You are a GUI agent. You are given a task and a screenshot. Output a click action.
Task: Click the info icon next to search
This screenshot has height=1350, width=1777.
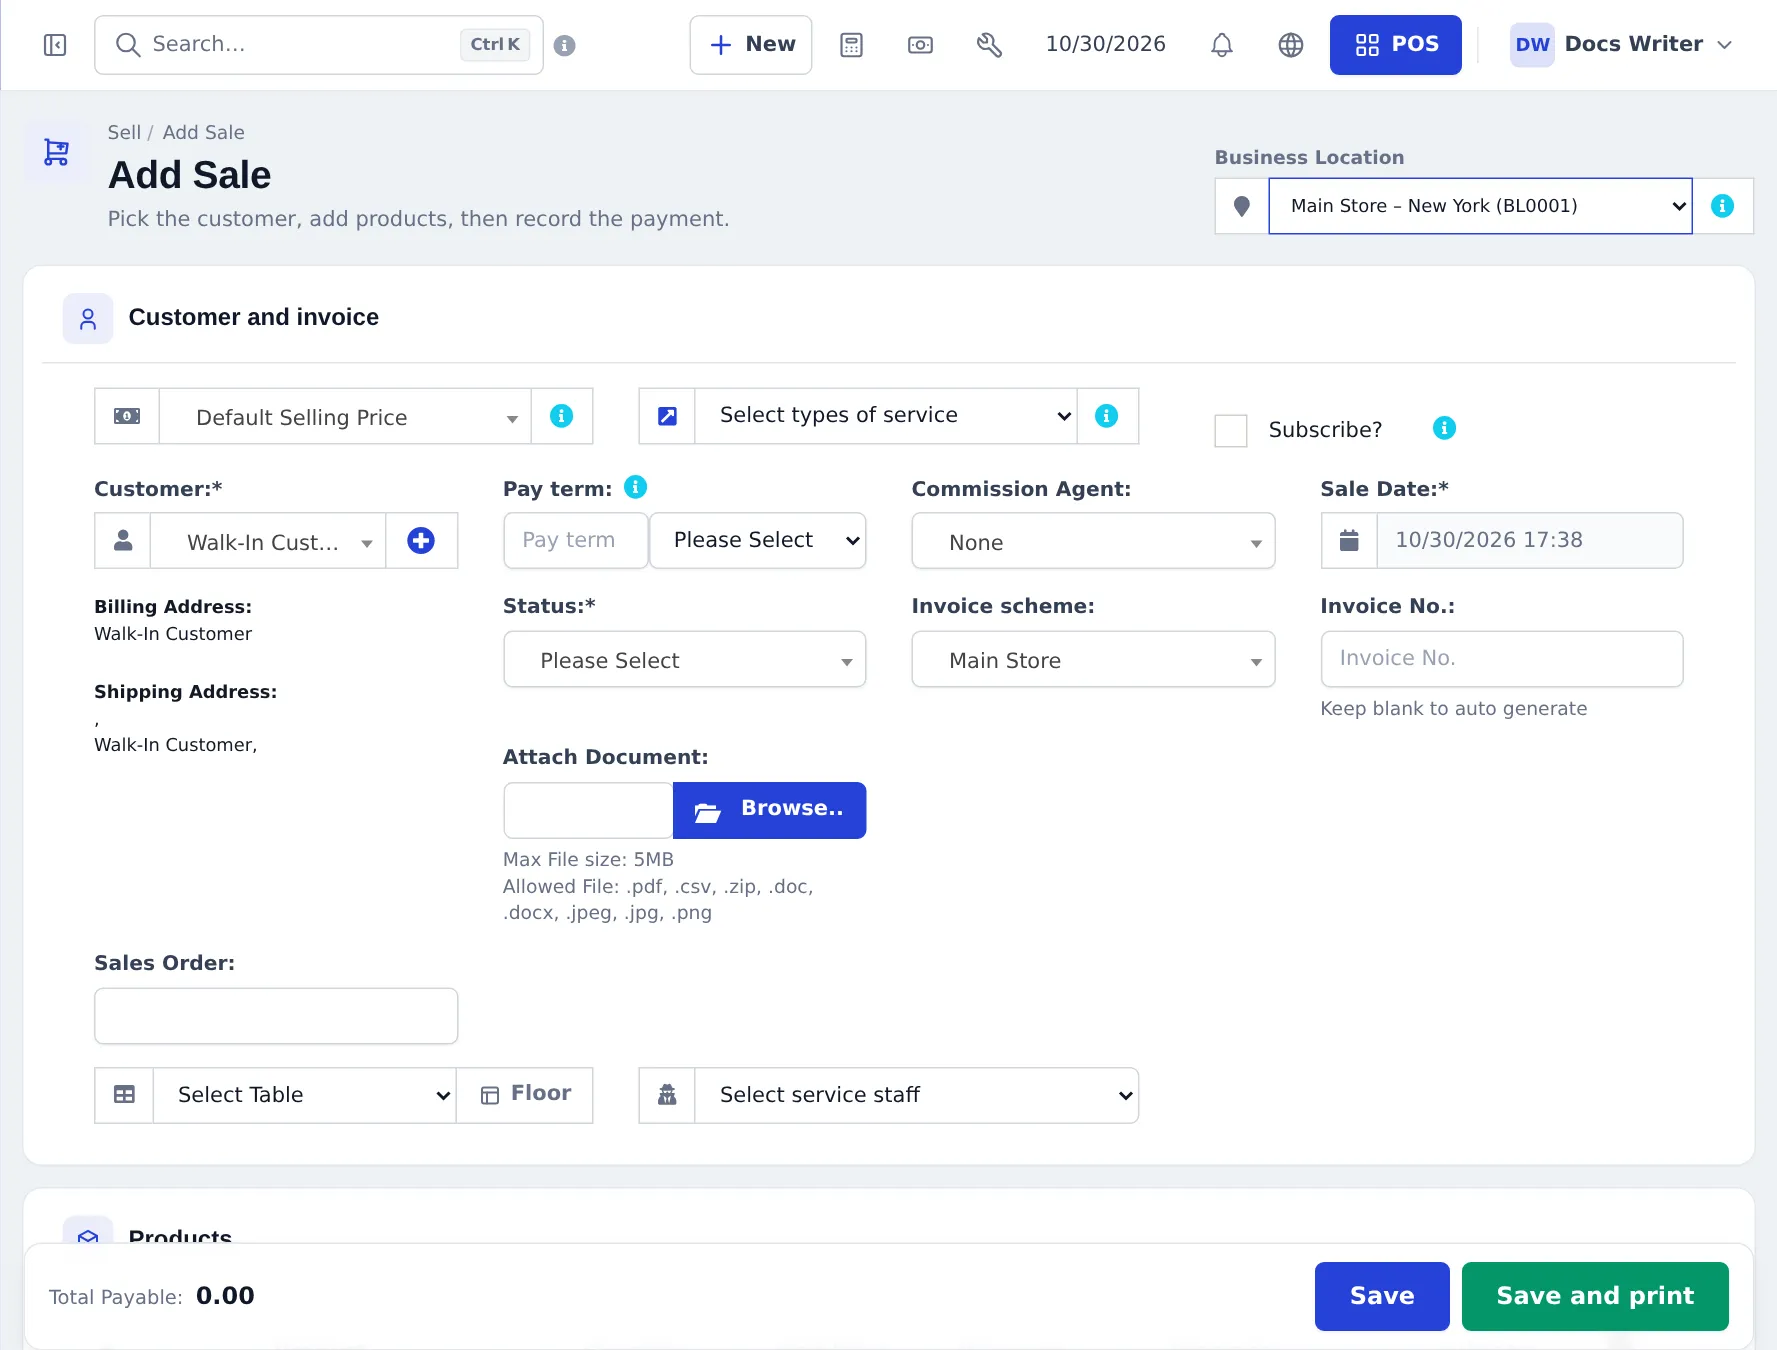point(564,45)
